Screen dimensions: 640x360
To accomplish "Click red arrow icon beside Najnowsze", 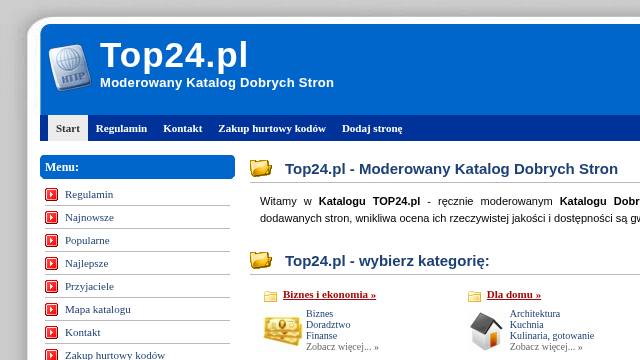I will click(x=51, y=218).
